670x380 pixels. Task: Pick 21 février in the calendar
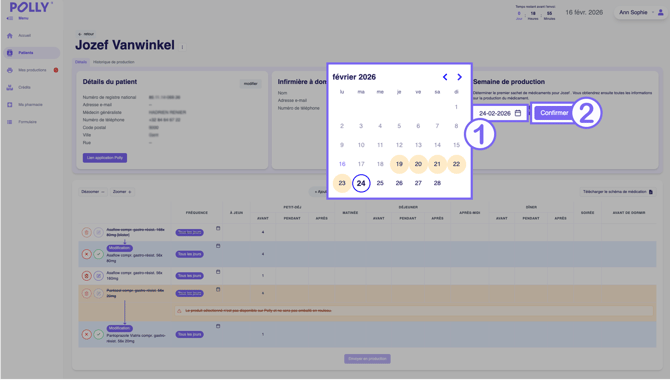437,164
